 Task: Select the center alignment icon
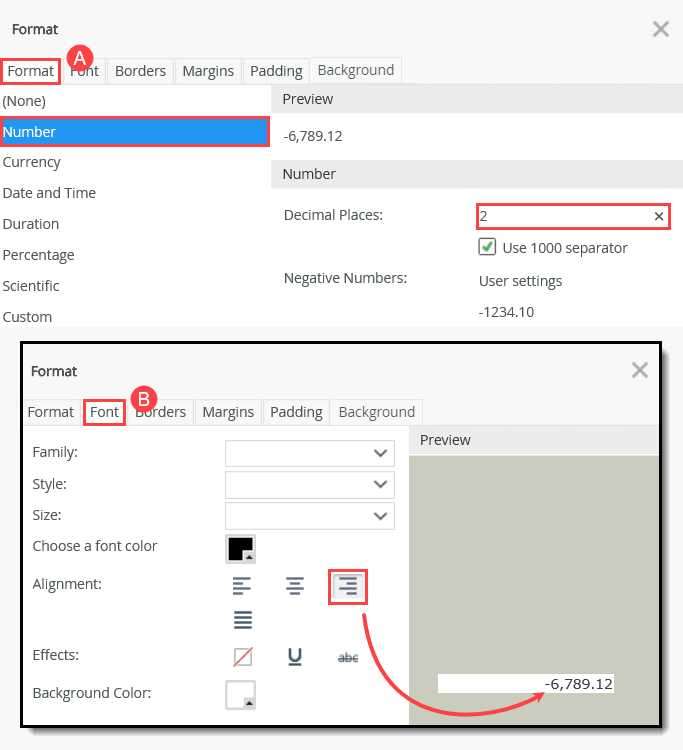point(295,586)
